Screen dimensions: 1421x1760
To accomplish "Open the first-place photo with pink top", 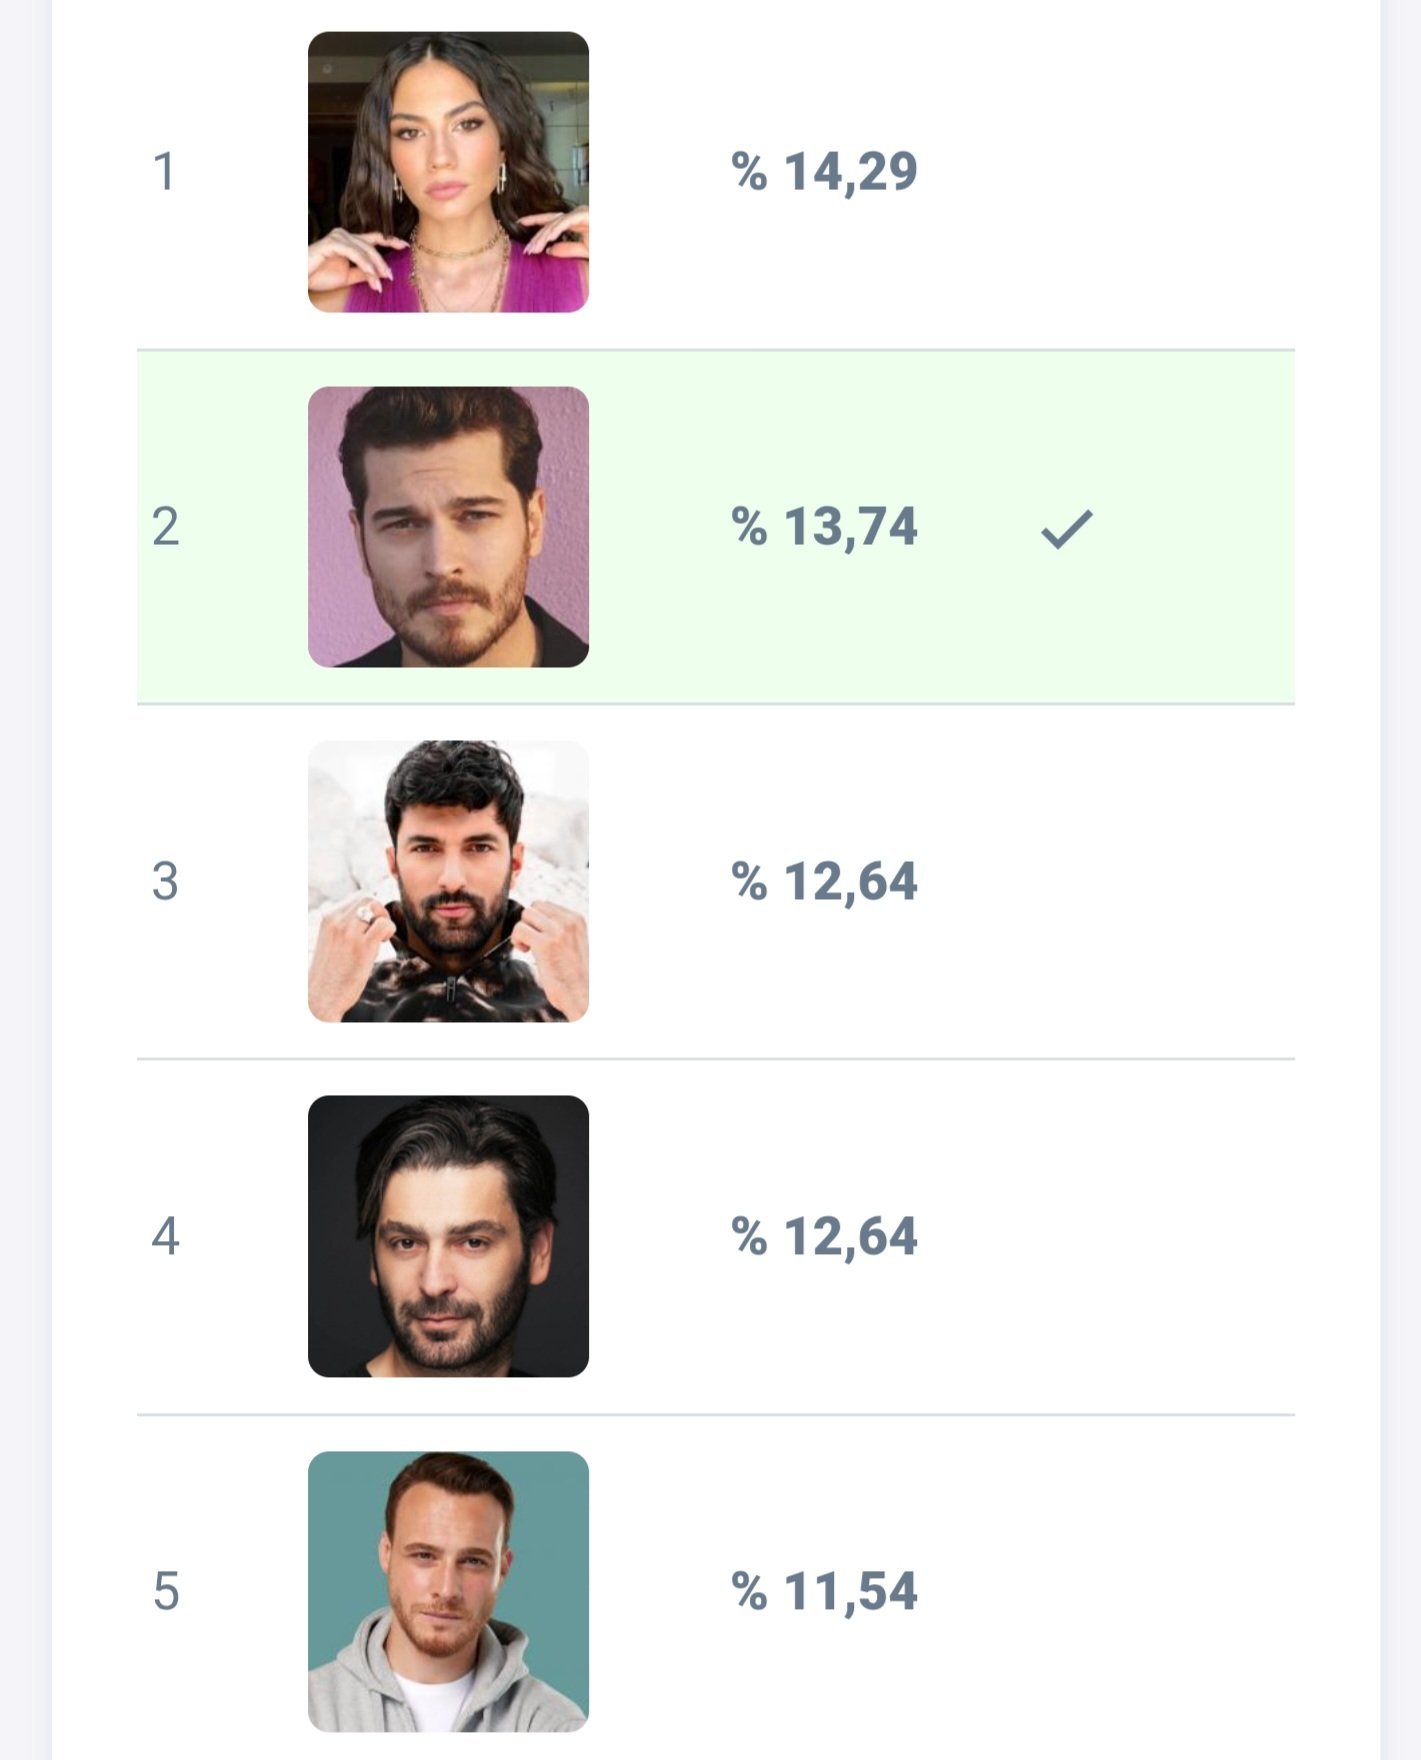I will [448, 172].
